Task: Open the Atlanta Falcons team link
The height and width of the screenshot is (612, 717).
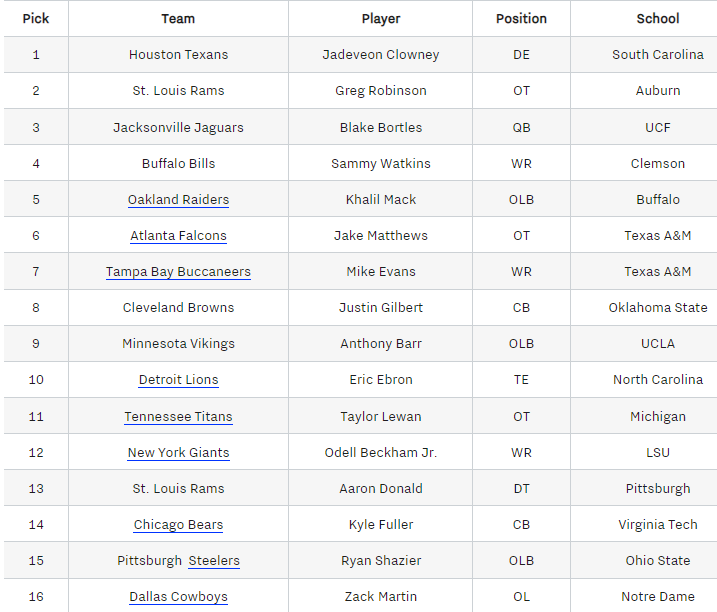Action: (178, 236)
